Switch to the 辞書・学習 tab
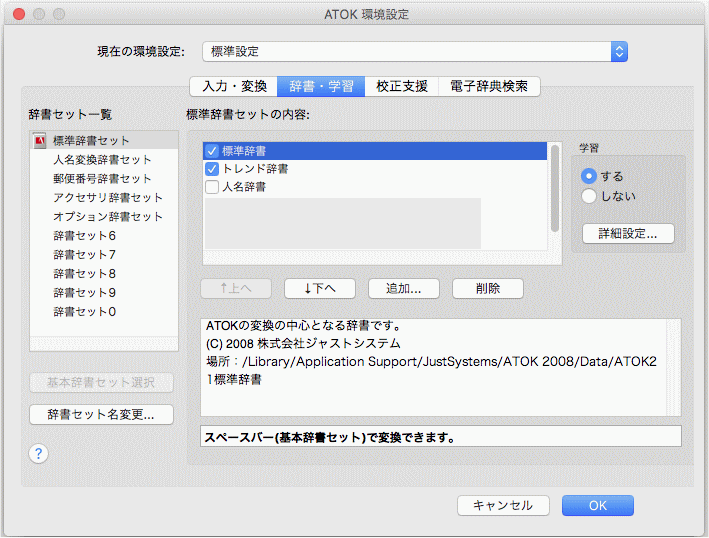The image size is (709, 538). tap(321, 86)
